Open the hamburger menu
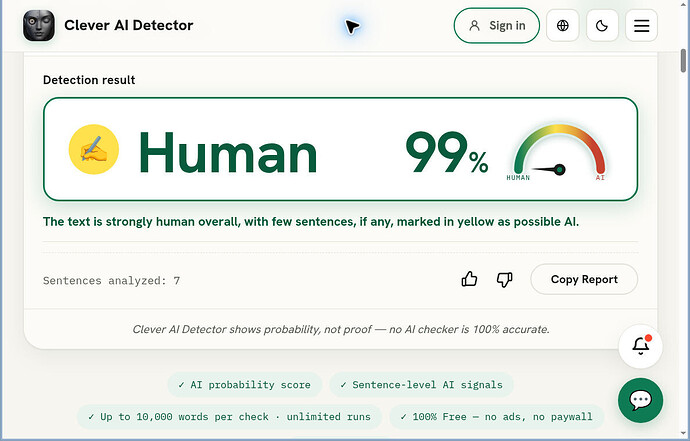The image size is (690, 441). tap(641, 26)
